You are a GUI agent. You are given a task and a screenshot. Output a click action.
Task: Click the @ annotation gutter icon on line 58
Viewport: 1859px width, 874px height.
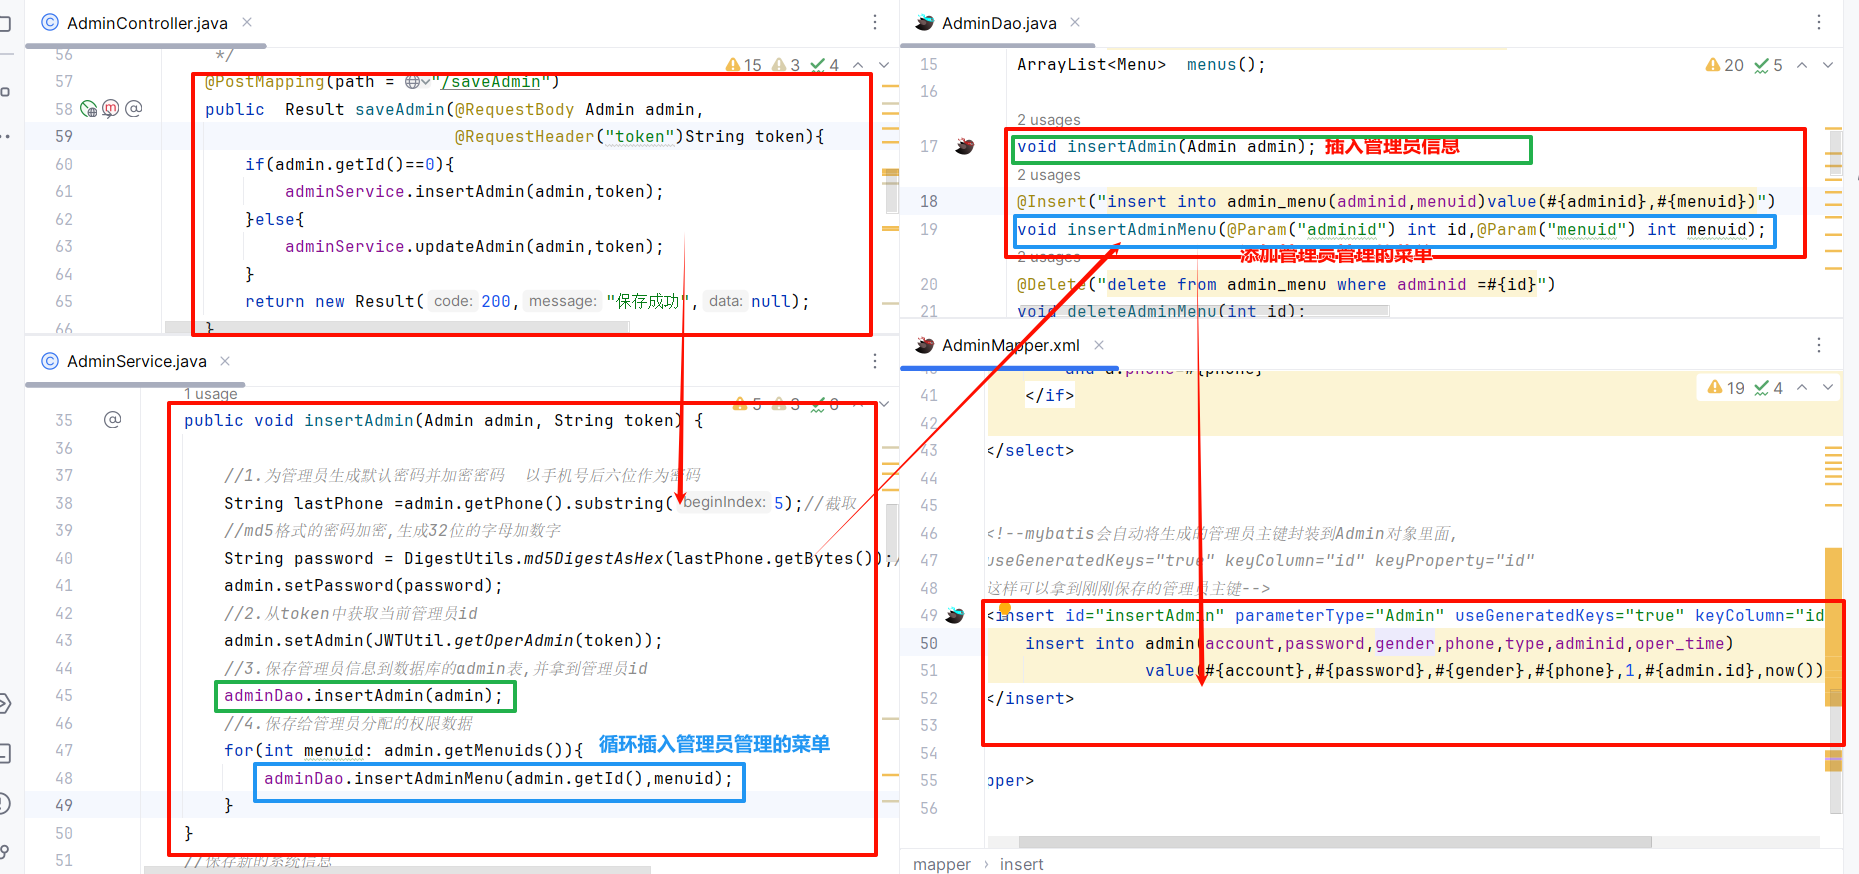point(134,109)
